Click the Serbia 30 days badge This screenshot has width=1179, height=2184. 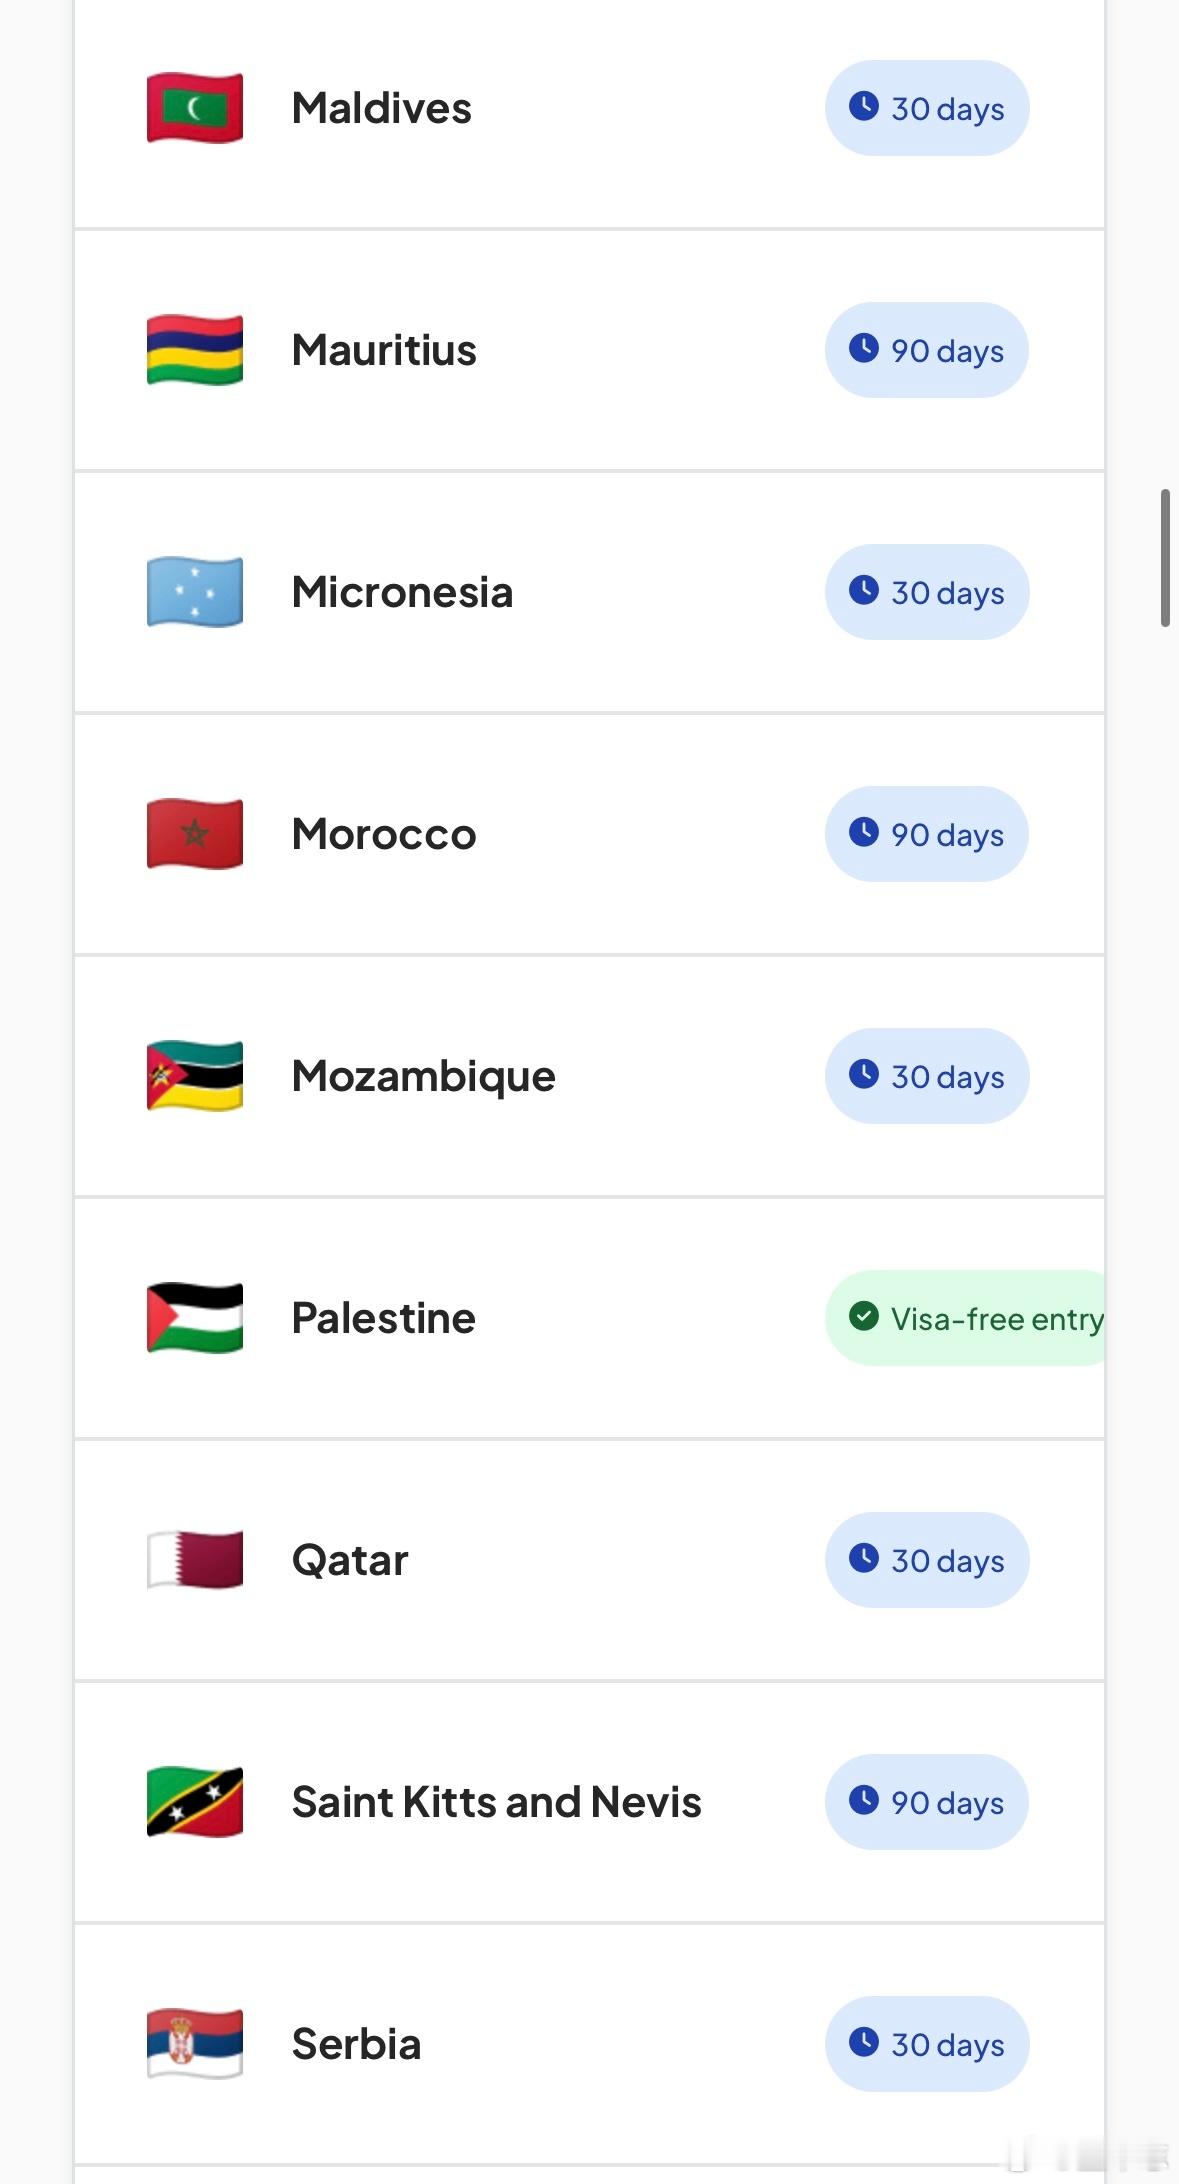click(x=927, y=2044)
